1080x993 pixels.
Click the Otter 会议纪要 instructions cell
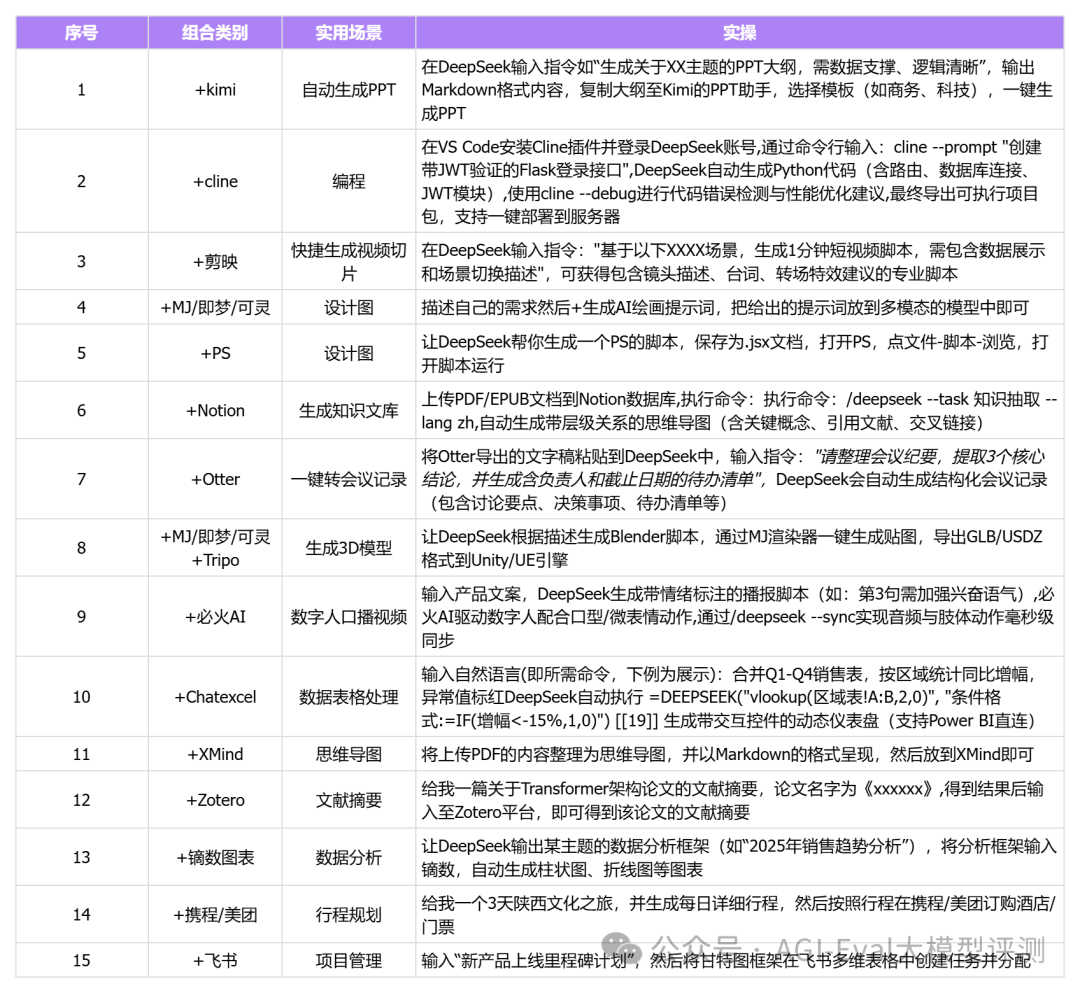(740, 479)
